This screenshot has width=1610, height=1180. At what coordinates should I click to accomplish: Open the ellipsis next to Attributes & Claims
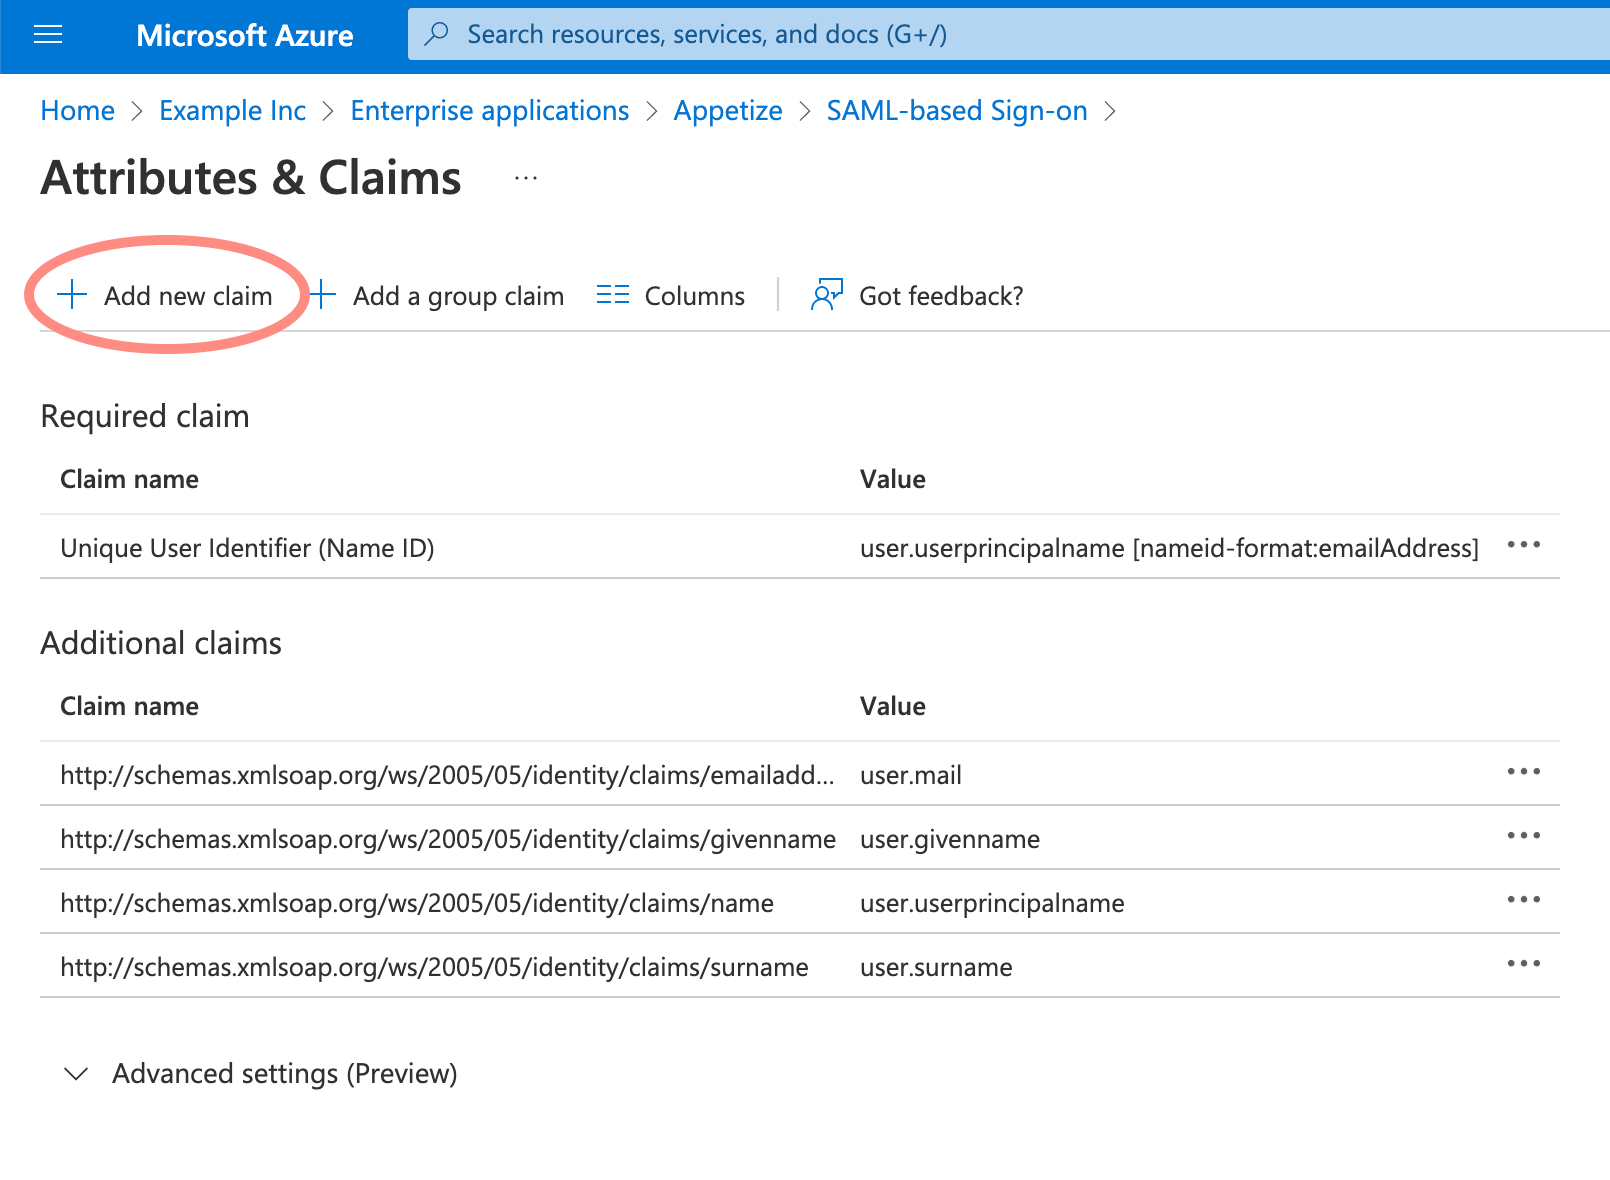tap(525, 179)
